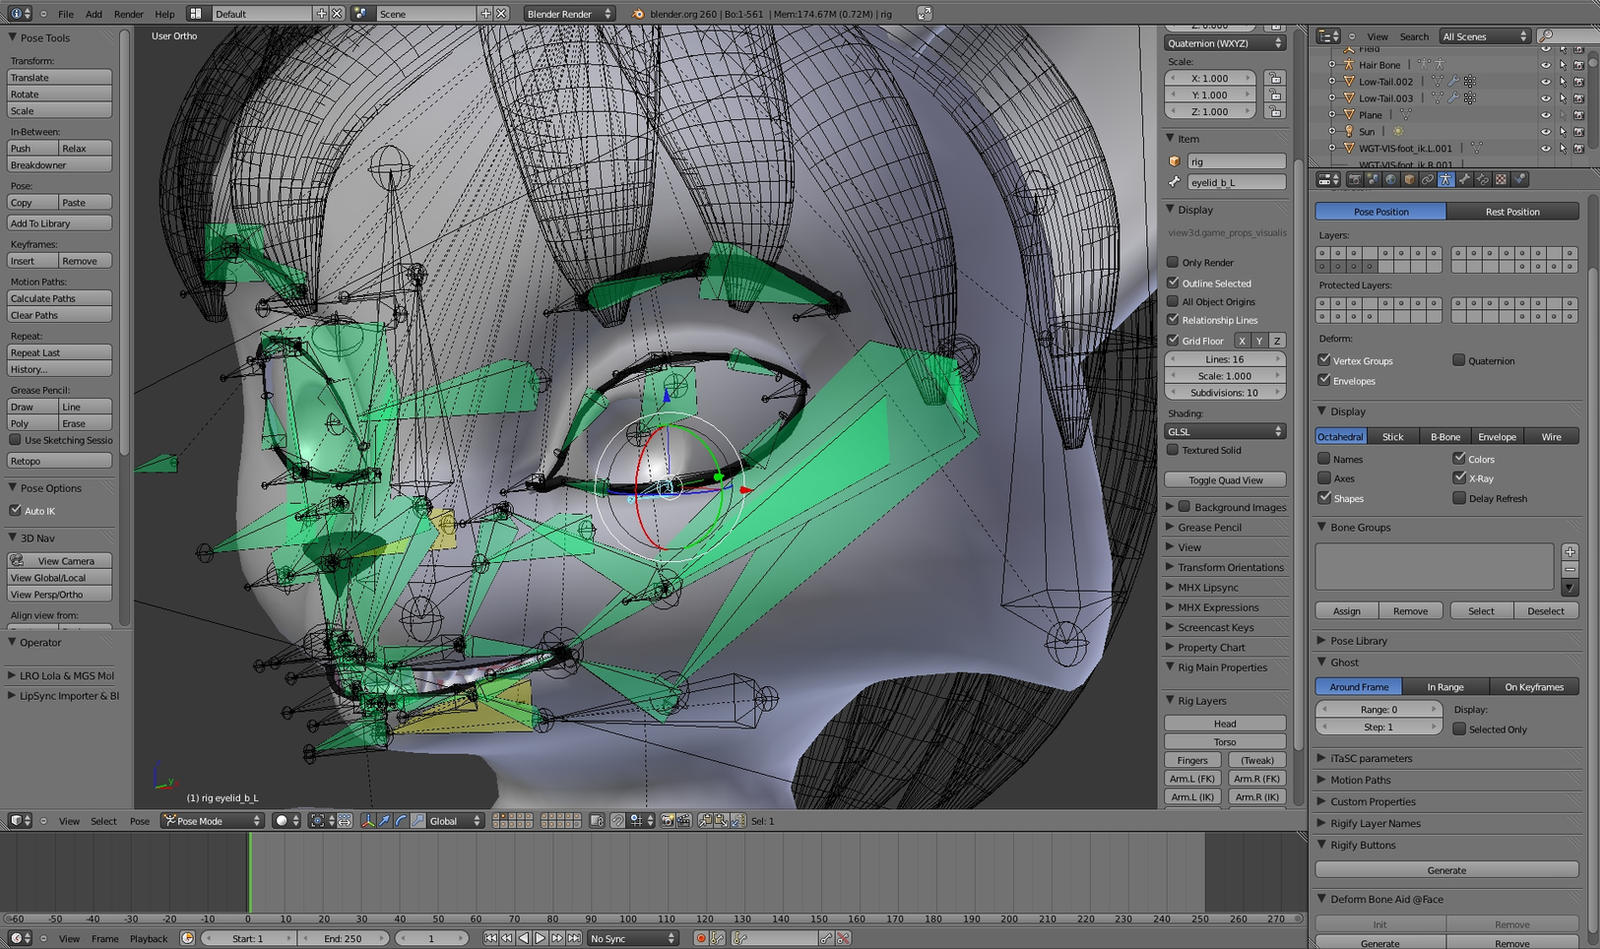1600x949 pixels.
Task: Select the translate manipulator arrow icon
Action: (383, 821)
